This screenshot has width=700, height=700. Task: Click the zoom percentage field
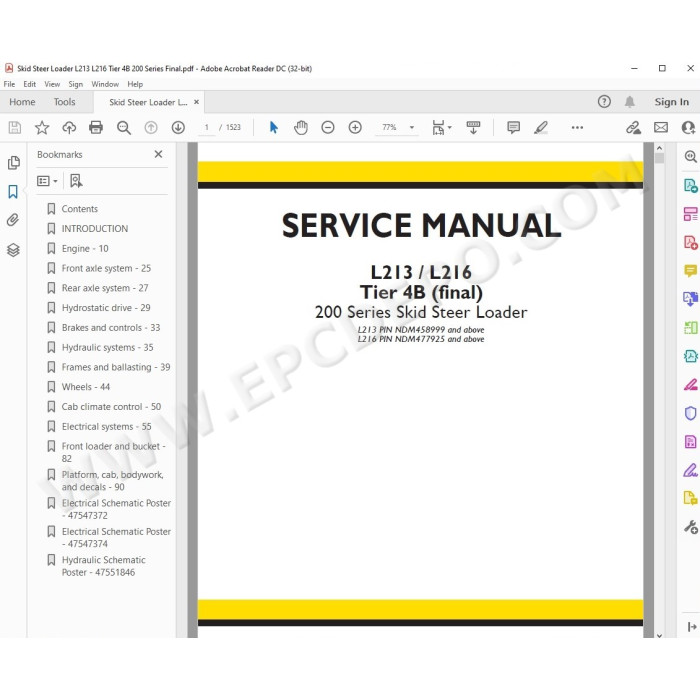point(389,128)
